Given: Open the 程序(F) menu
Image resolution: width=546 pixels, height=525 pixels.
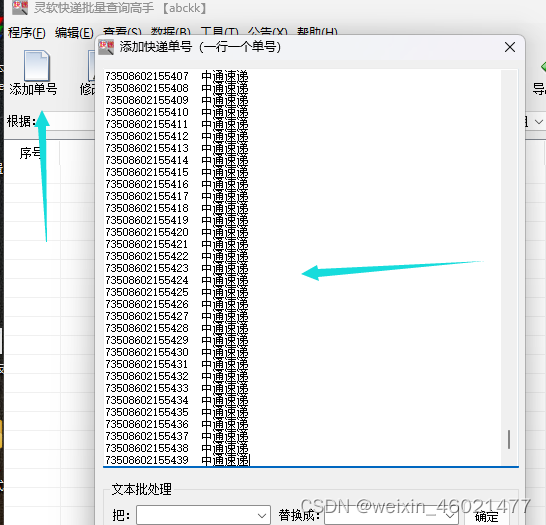Looking at the screenshot, I should pyautogui.click(x=26, y=32).
